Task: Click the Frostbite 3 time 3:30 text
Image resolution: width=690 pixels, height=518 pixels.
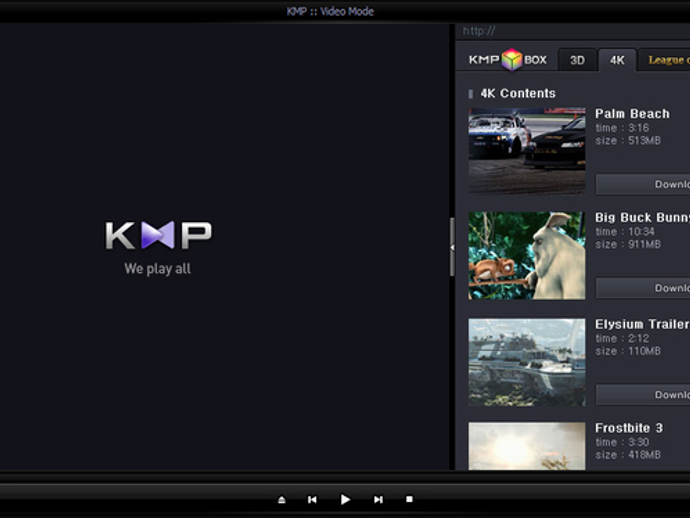Action: click(x=622, y=442)
